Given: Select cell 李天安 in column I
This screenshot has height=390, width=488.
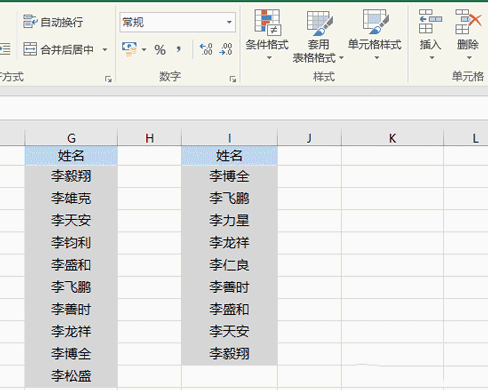Looking at the screenshot, I should tap(229, 331).
